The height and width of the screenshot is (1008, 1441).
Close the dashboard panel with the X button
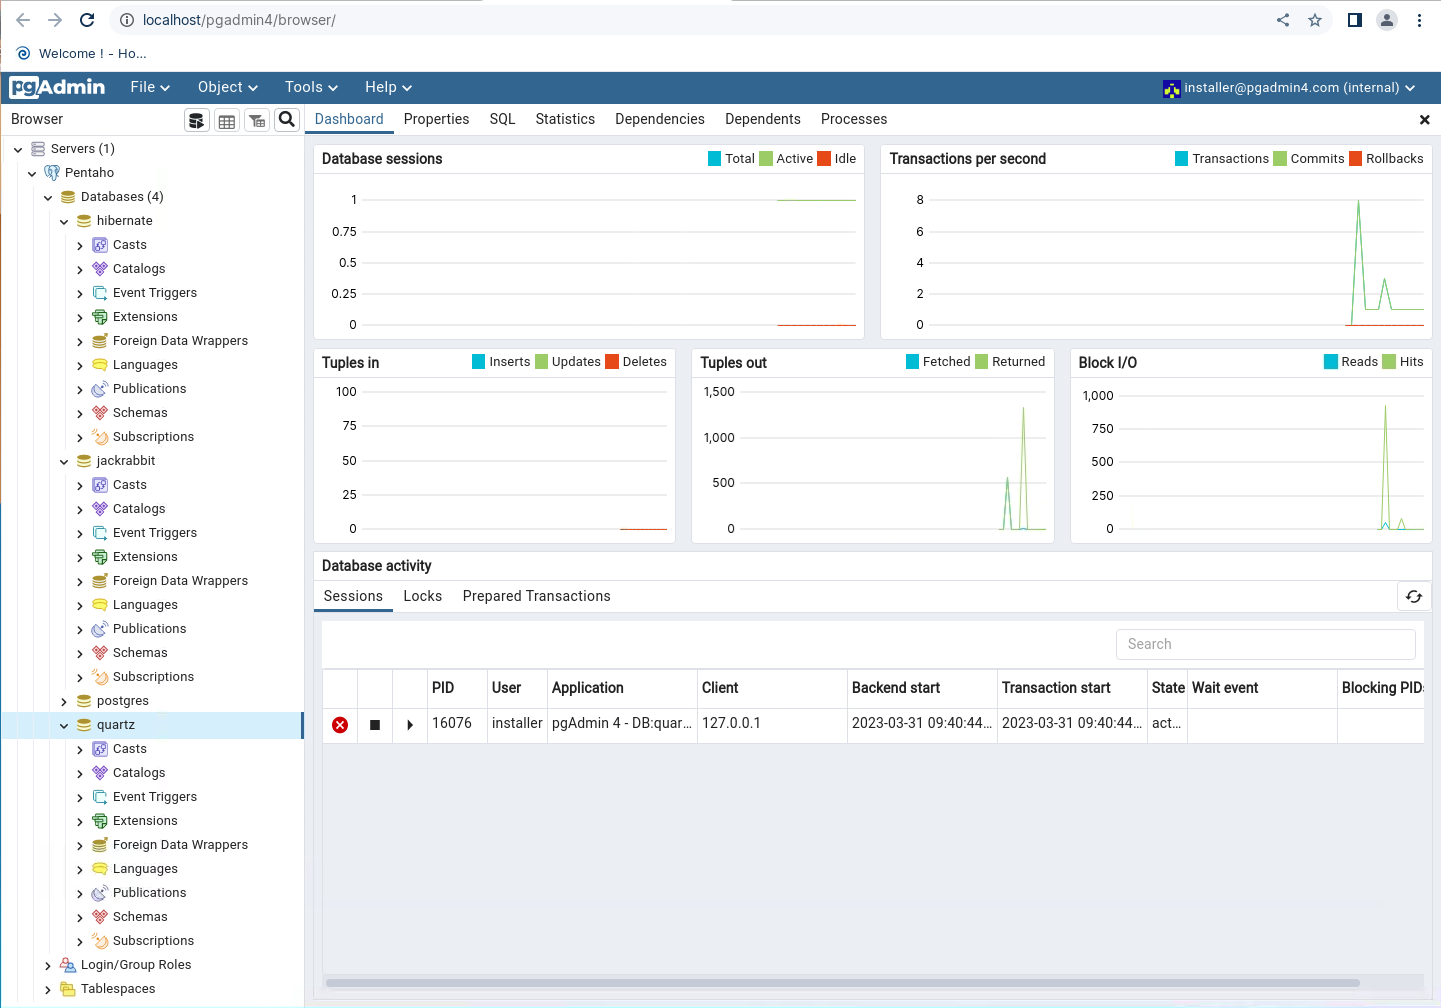coord(1424,120)
